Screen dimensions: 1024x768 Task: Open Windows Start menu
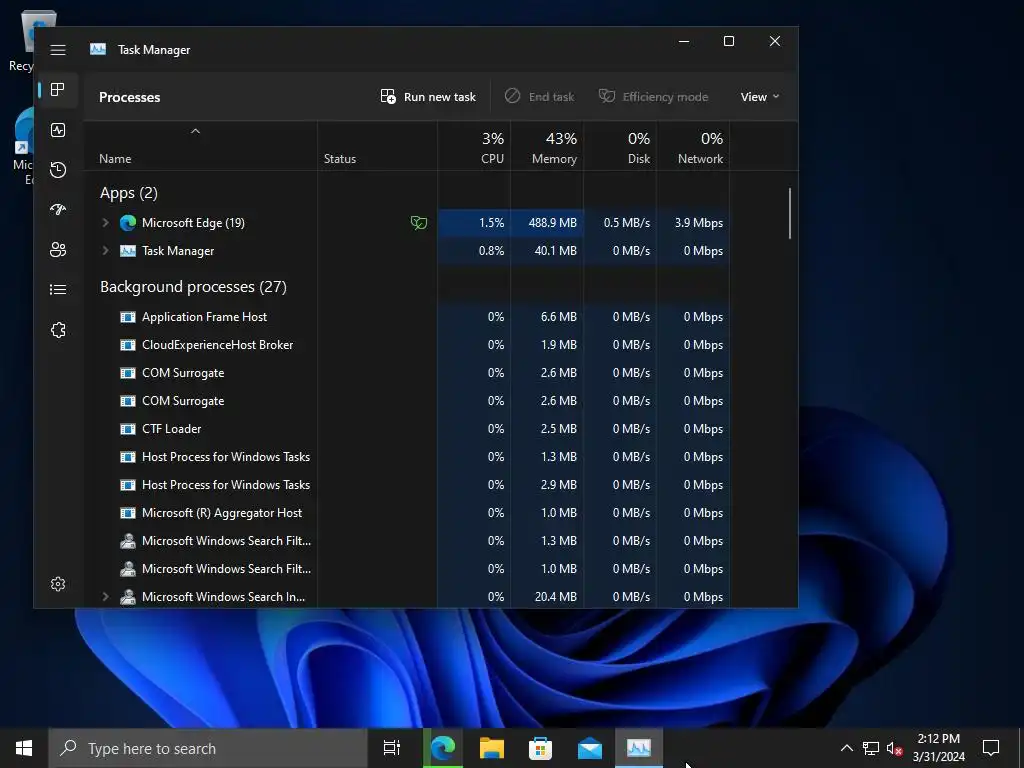pos(24,748)
